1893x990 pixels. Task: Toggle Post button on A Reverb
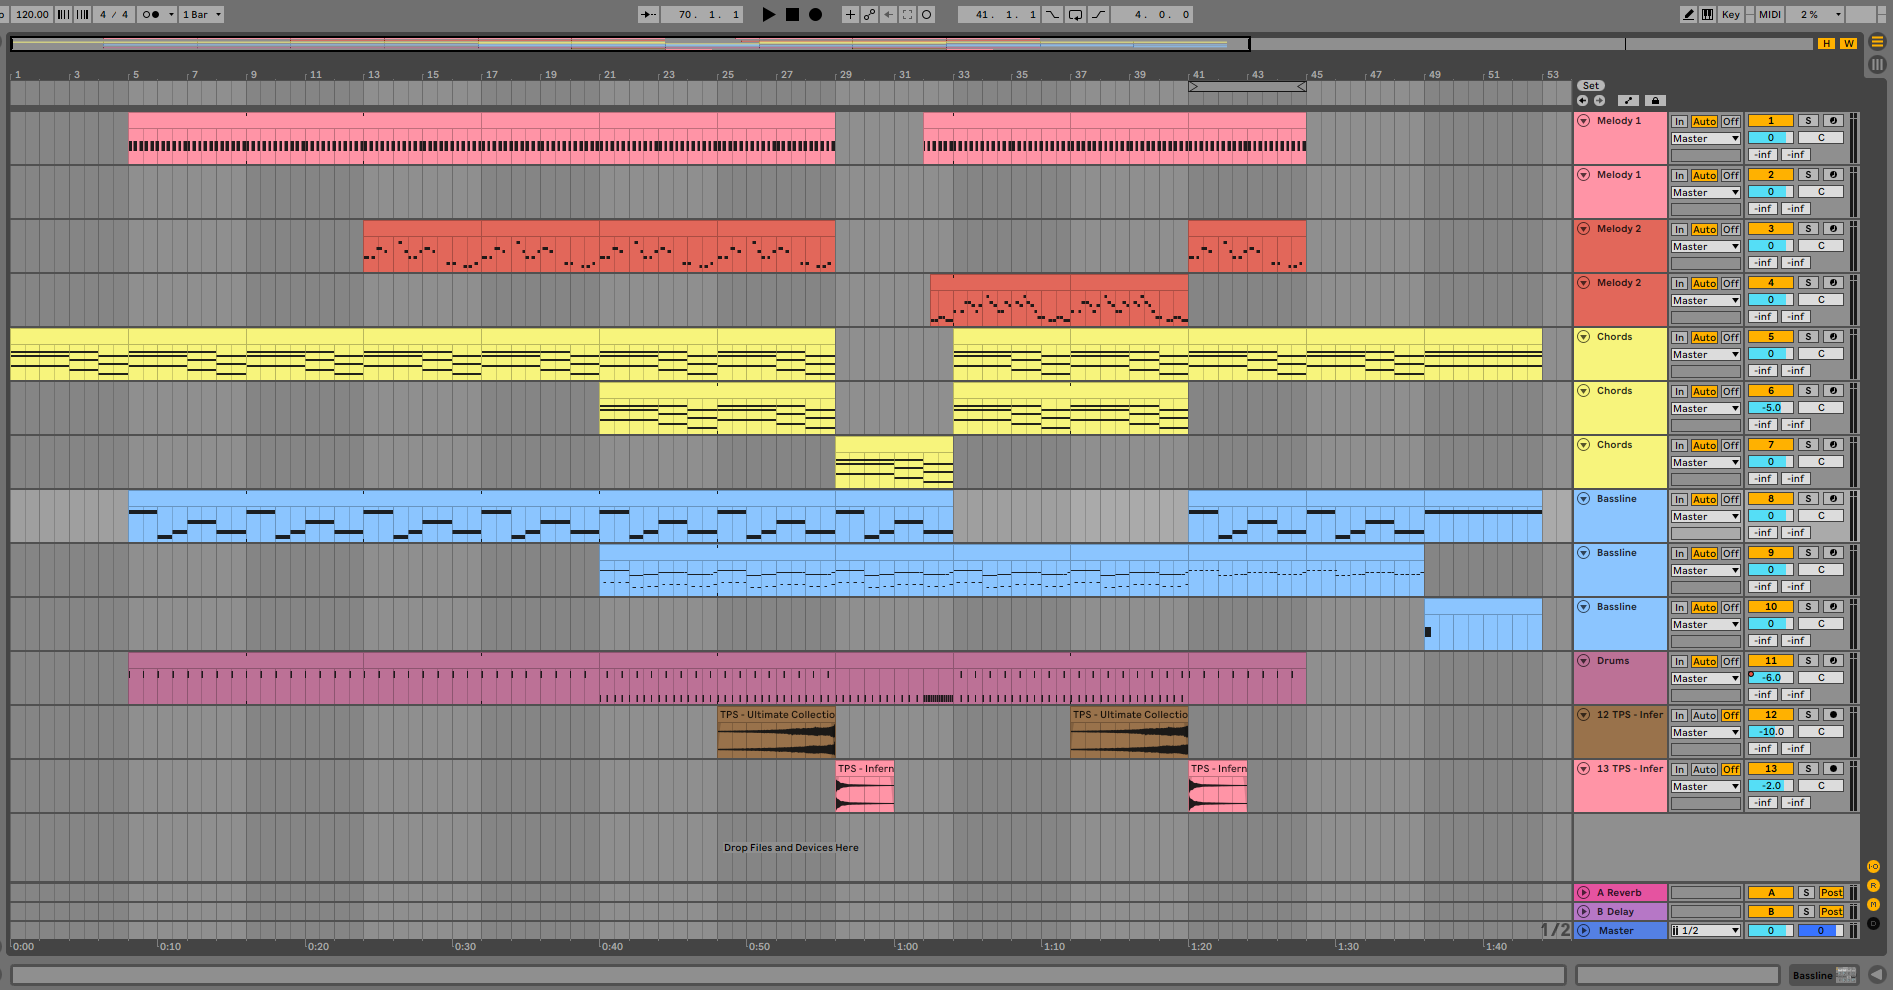click(x=1831, y=893)
